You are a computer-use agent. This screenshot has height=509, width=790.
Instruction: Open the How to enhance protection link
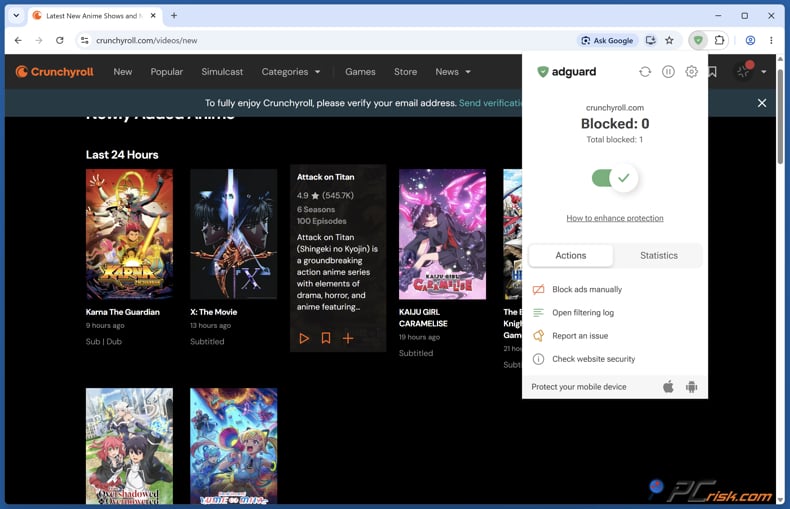[615, 218]
